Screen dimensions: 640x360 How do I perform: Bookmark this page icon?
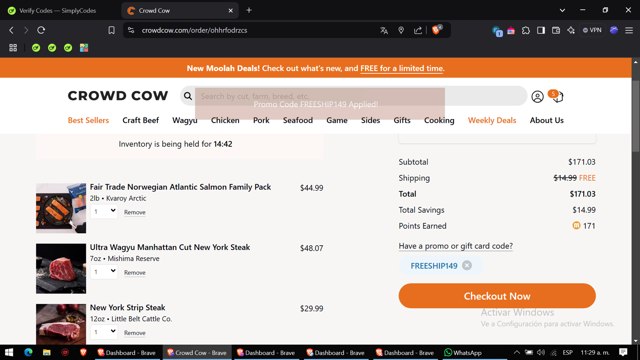point(111,30)
